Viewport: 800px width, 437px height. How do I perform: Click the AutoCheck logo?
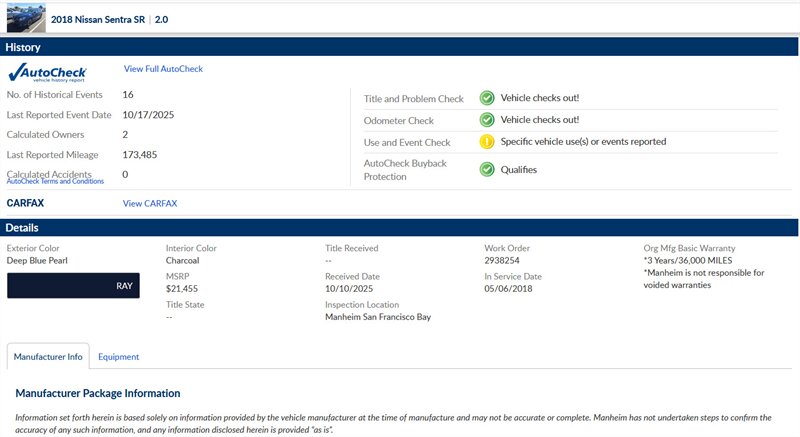(47, 72)
